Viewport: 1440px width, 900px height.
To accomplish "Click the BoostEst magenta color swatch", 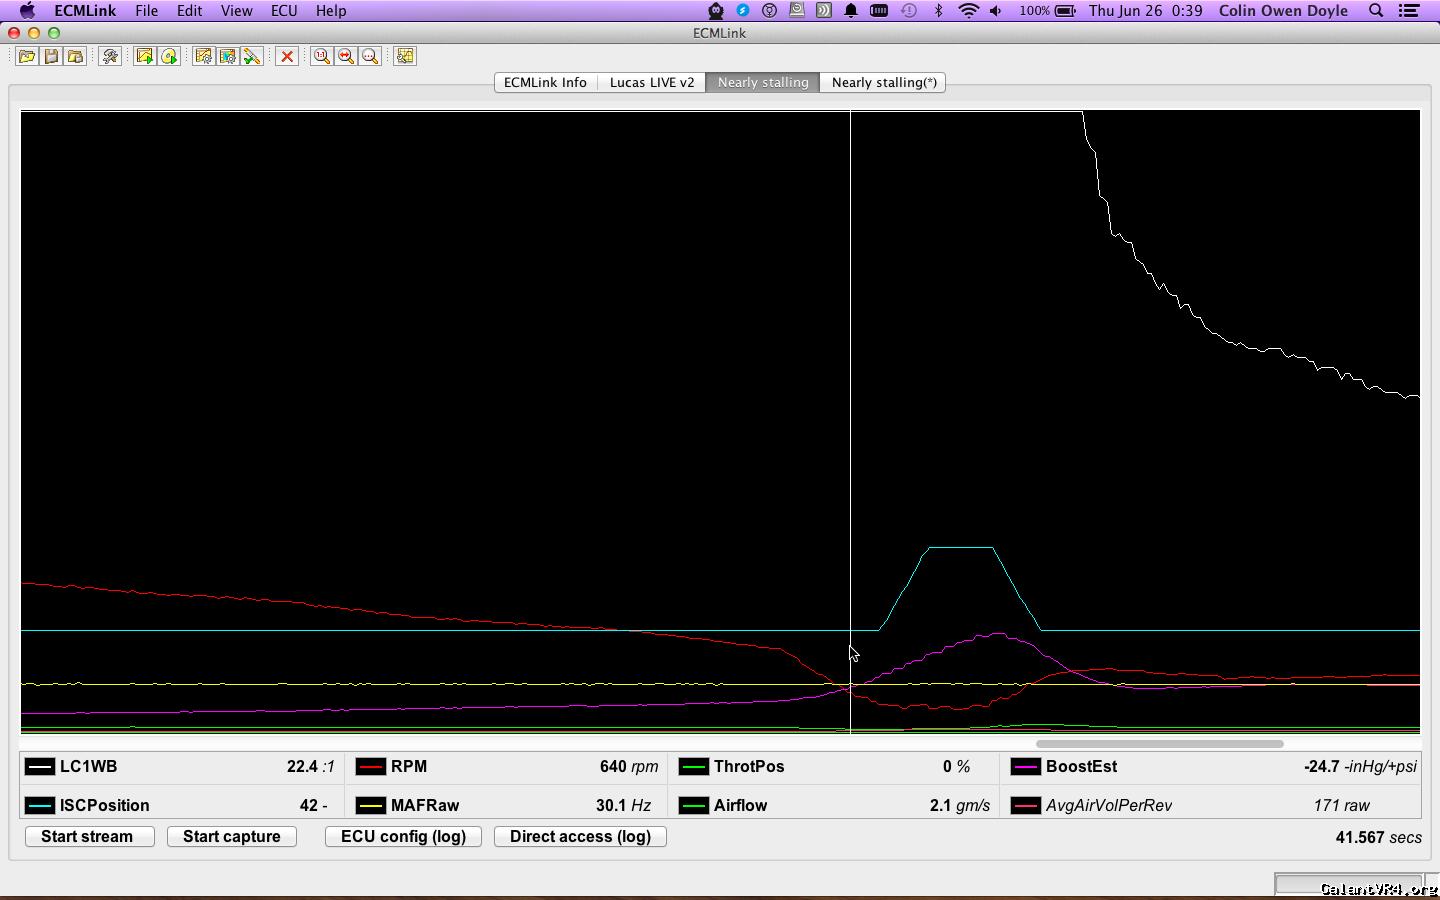I will [1025, 767].
